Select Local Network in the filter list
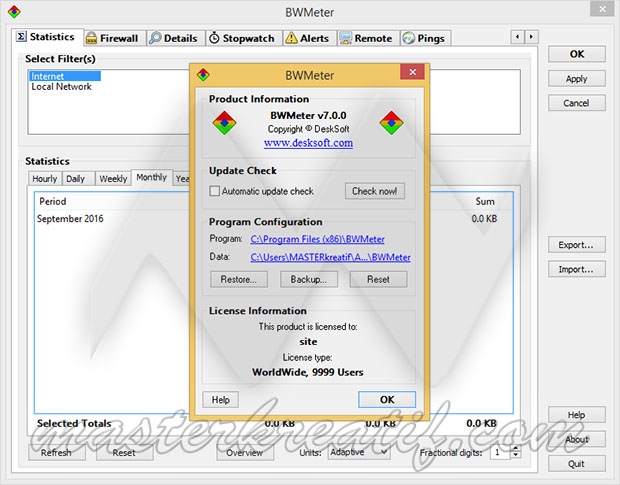 coord(61,87)
